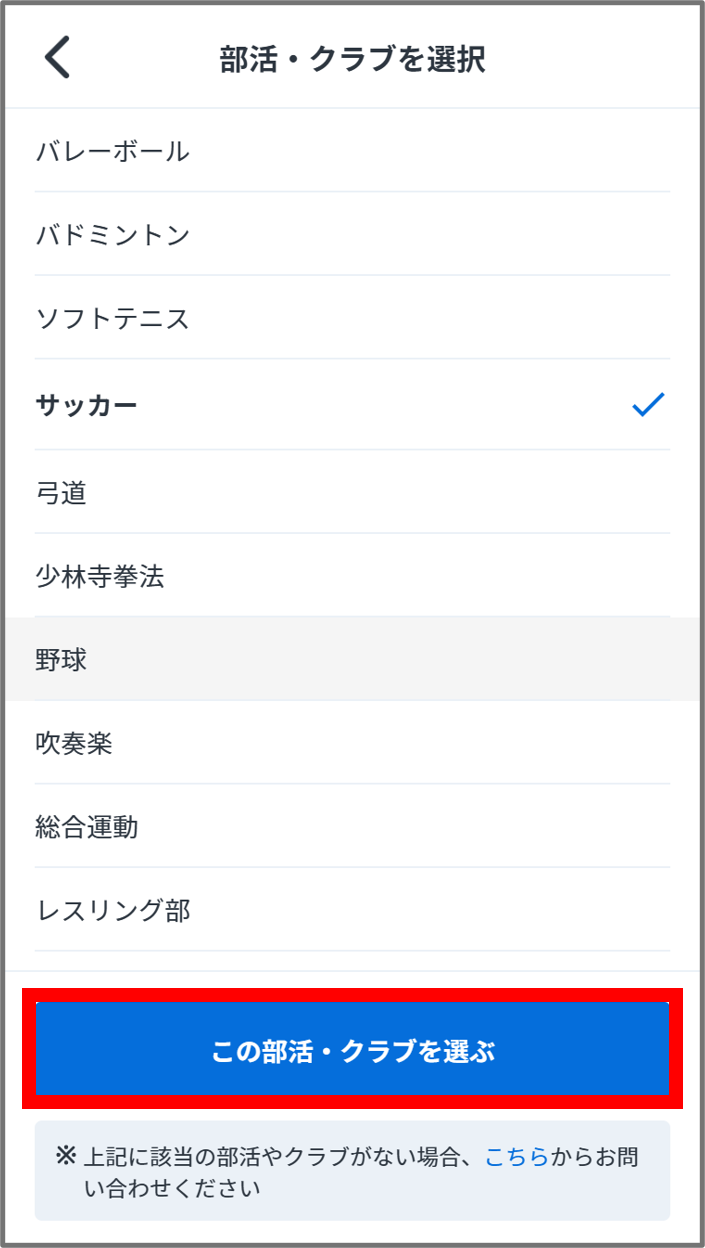Select the 吹奏楽 club entry
The width and height of the screenshot is (705, 1248).
coord(74,744)
